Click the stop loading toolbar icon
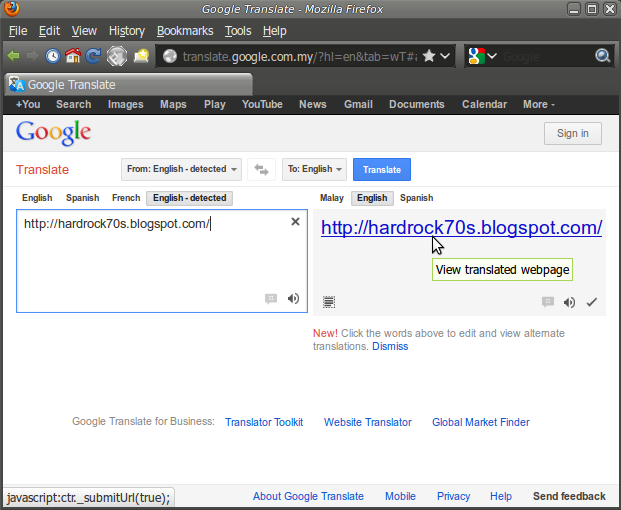 [x=117, y=56]
